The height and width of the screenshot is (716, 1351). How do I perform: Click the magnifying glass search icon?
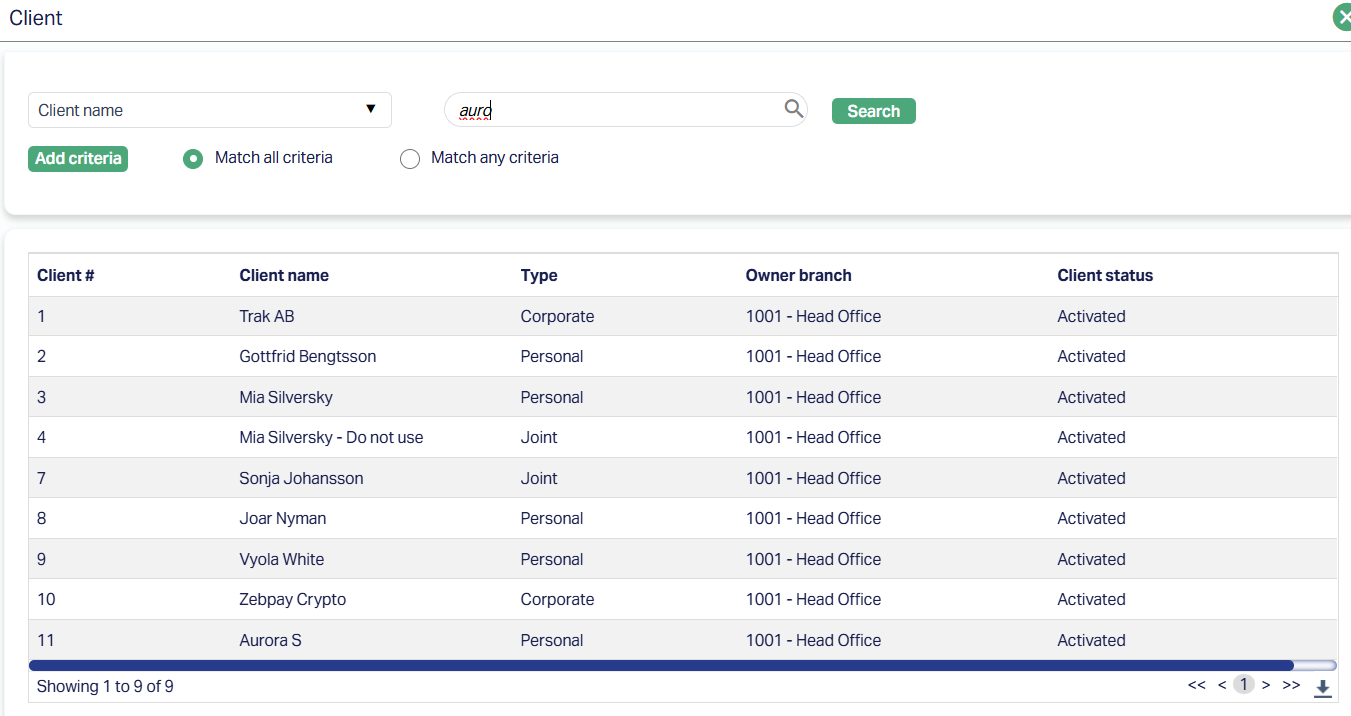pos(793,109)
